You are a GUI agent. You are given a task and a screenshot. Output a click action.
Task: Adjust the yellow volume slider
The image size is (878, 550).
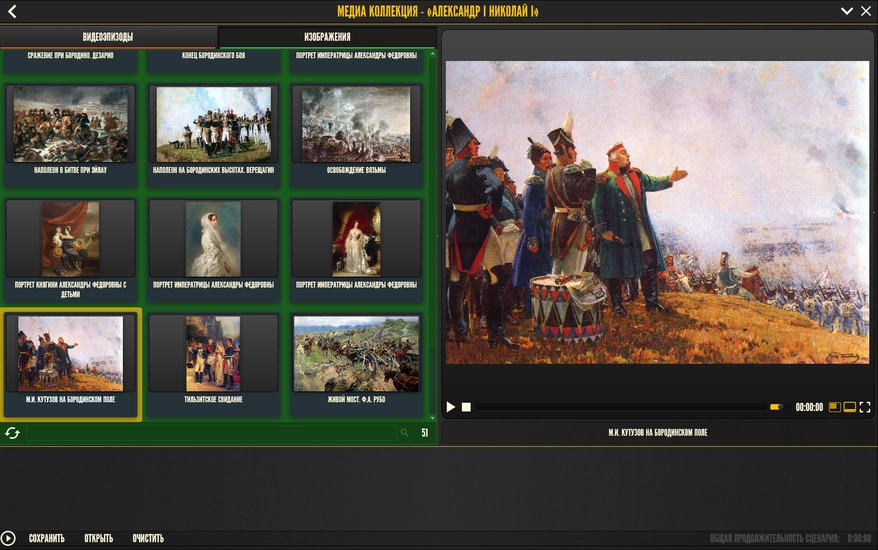pyautogui.click(x=775, y=408)
